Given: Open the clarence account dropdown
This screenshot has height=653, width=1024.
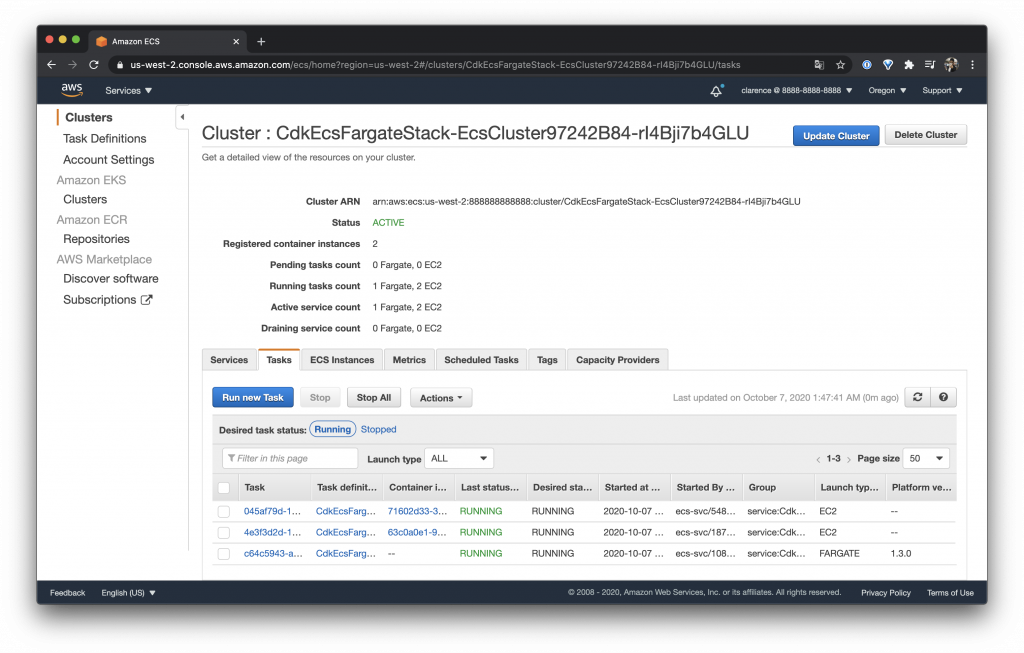Looking at the screenshot, I should point(796,90).
